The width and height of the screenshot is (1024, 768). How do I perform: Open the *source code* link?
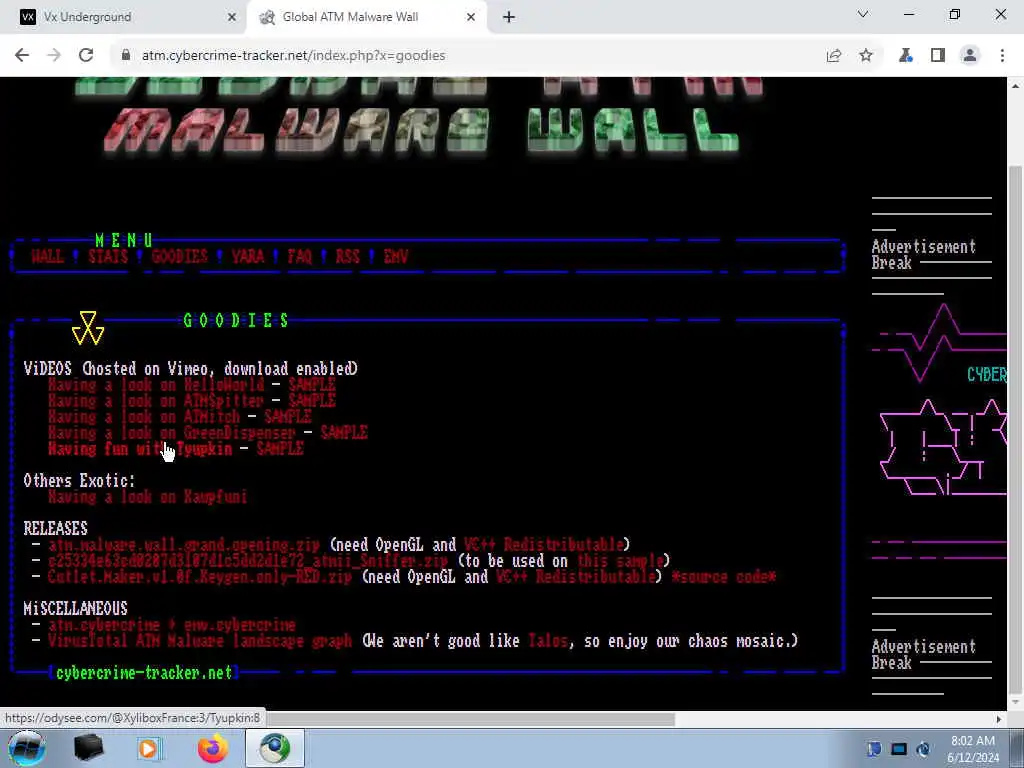724,577
